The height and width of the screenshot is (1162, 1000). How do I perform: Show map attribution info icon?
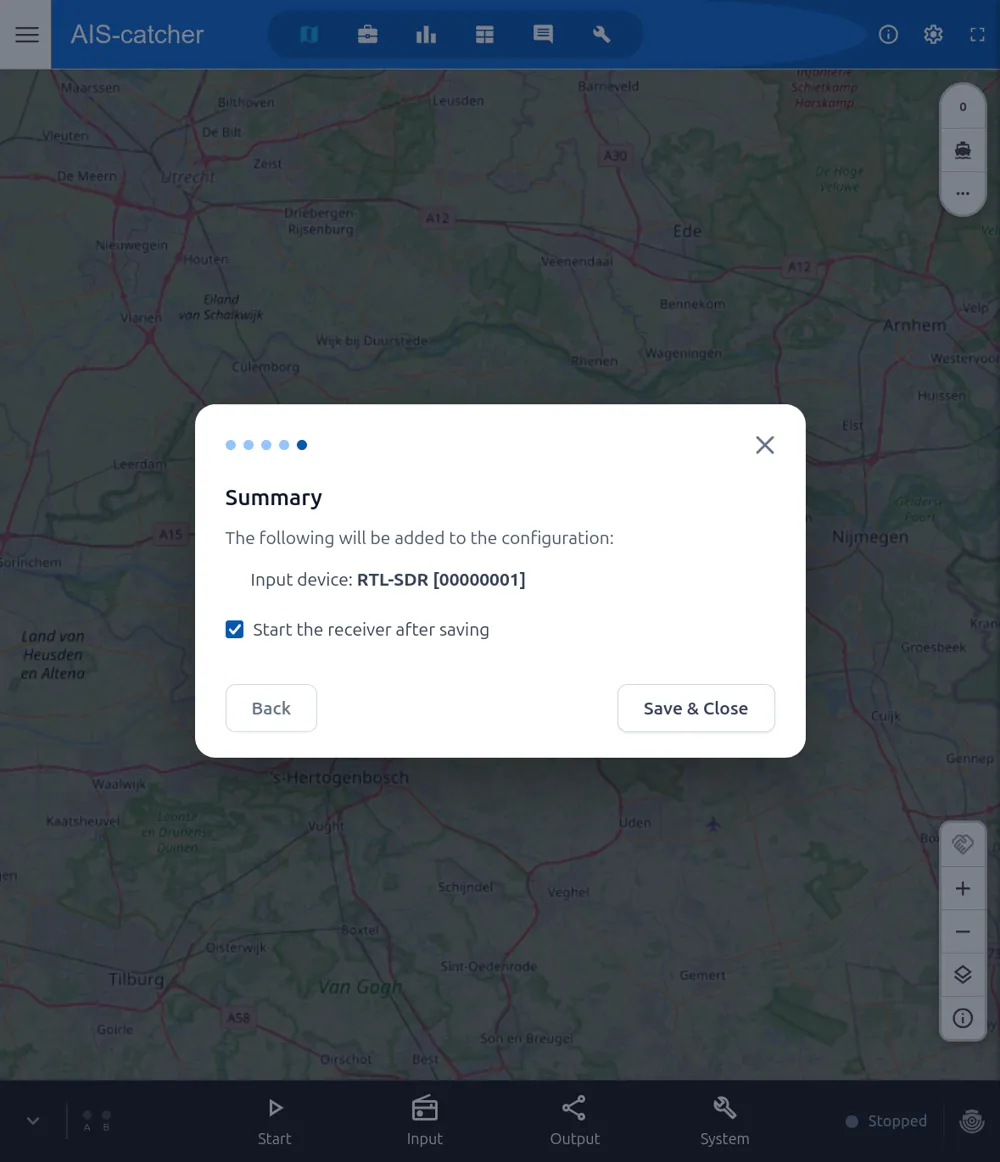point(963,1018)
